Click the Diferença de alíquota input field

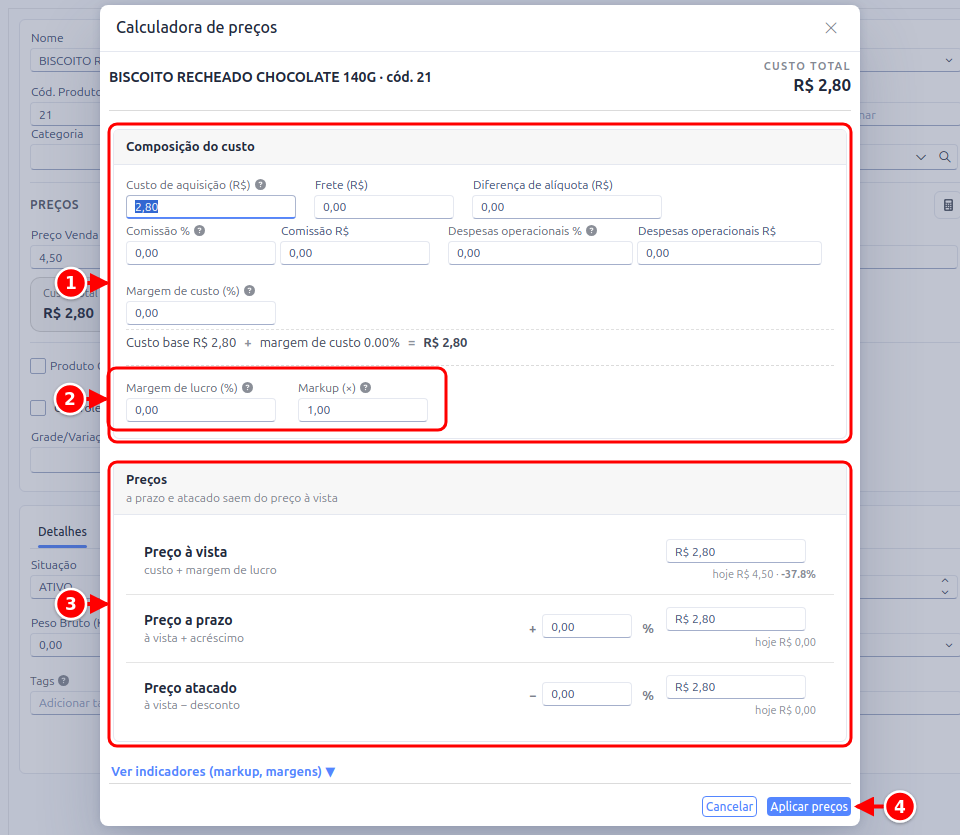(x=566, y=207)
